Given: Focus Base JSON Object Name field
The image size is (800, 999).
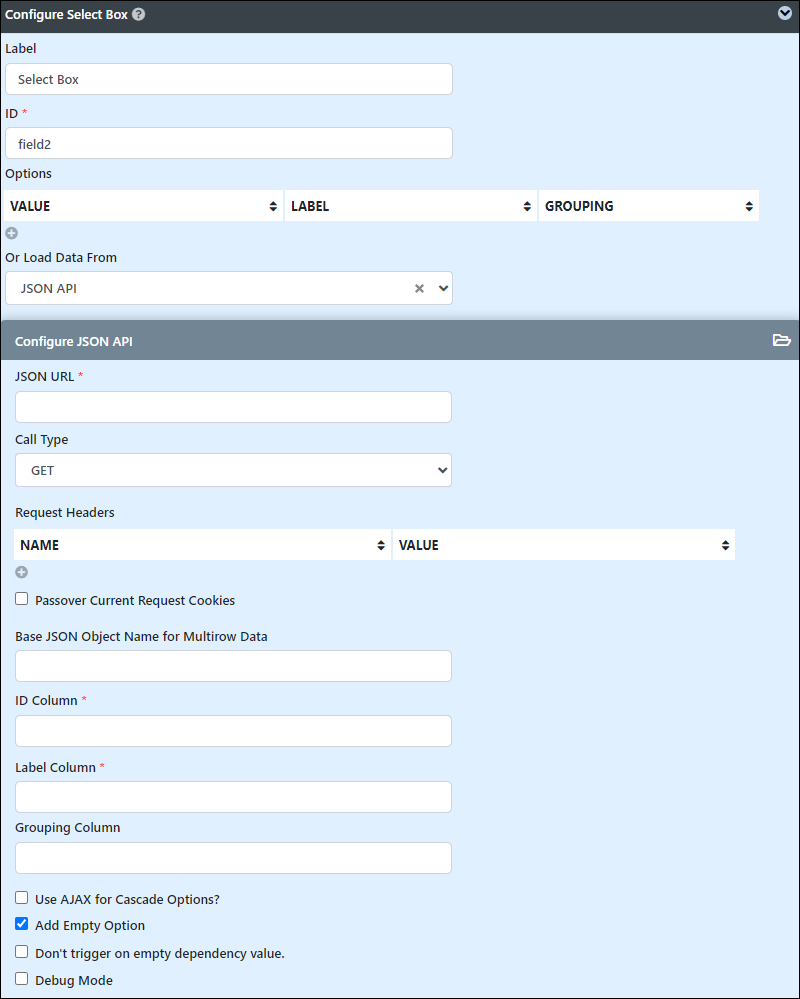Looking at the screenshot, I should click(233, 666).
